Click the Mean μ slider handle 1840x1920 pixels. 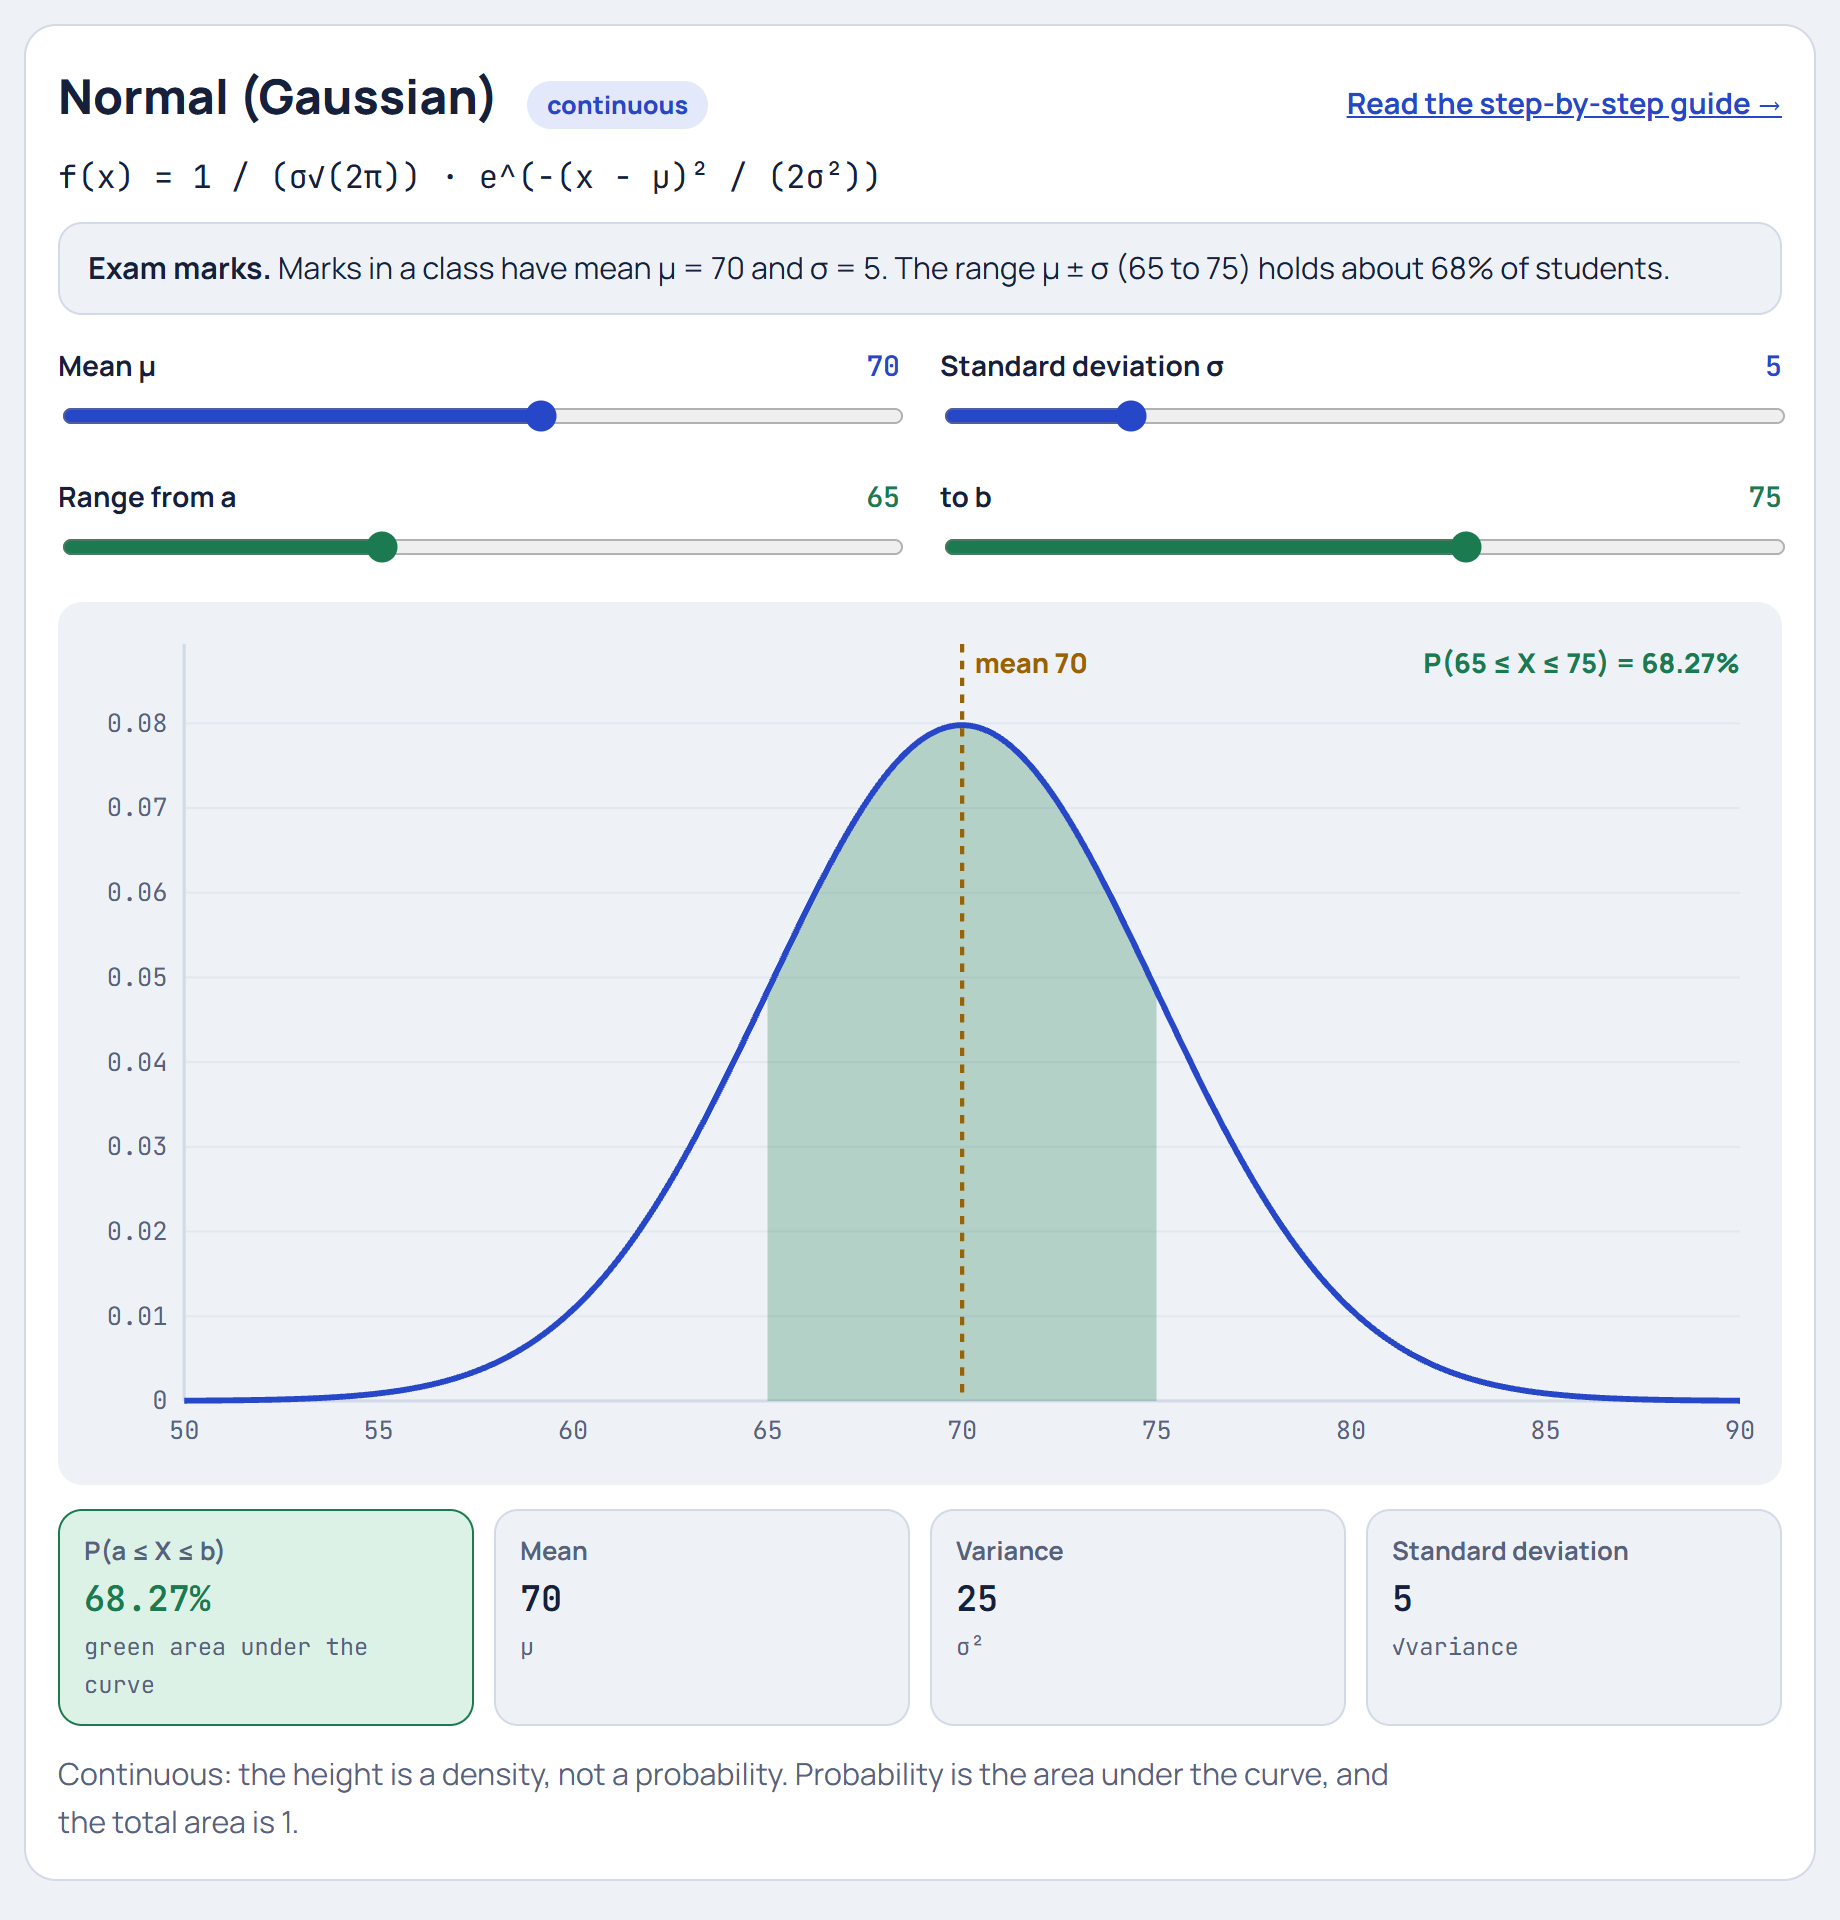point(541,416)
